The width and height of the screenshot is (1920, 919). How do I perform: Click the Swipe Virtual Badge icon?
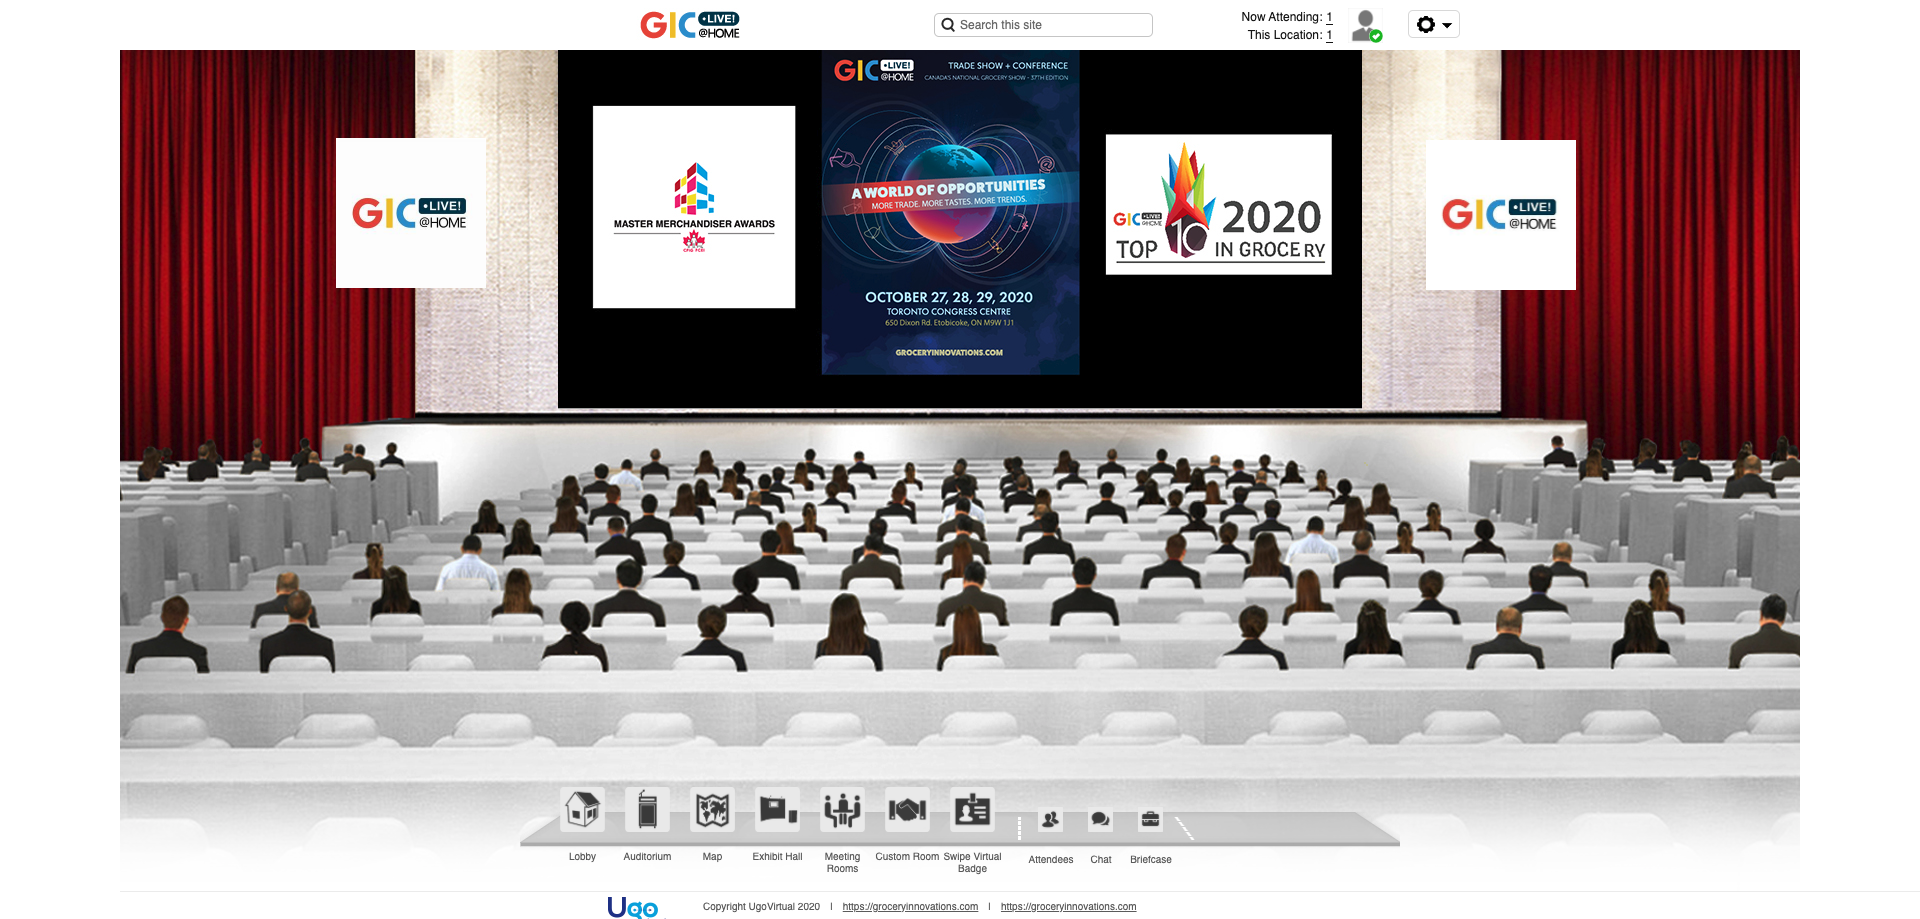tap(972, 810)
